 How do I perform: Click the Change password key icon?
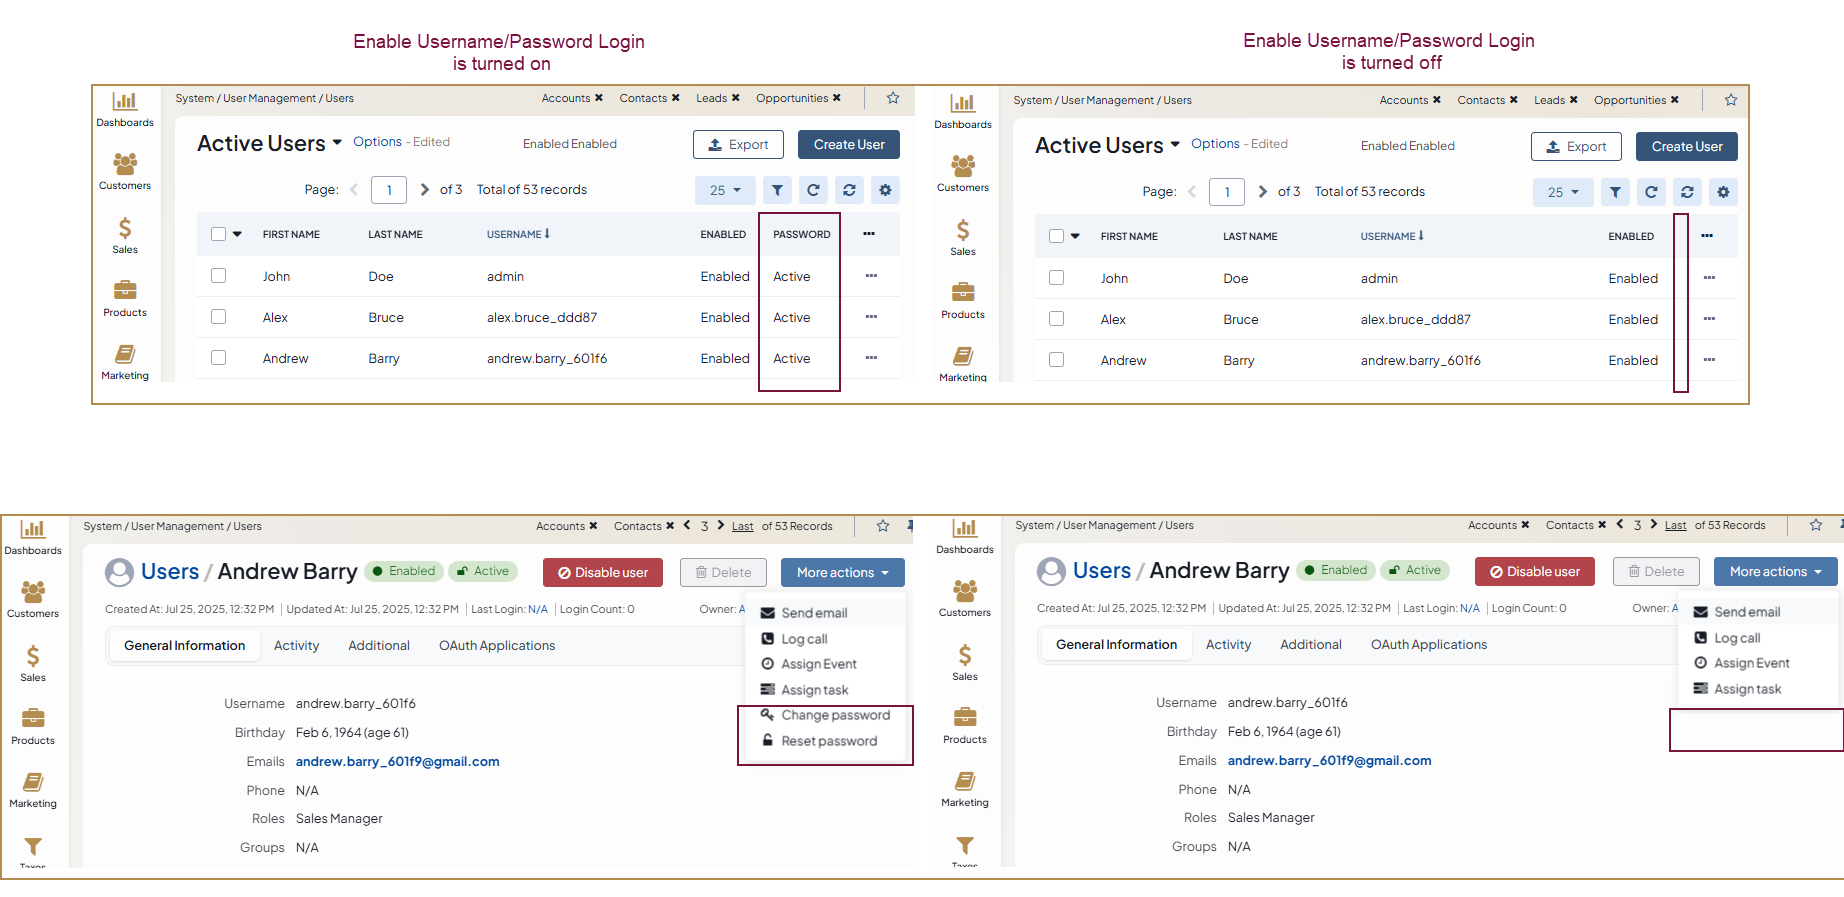click(767, 715)
